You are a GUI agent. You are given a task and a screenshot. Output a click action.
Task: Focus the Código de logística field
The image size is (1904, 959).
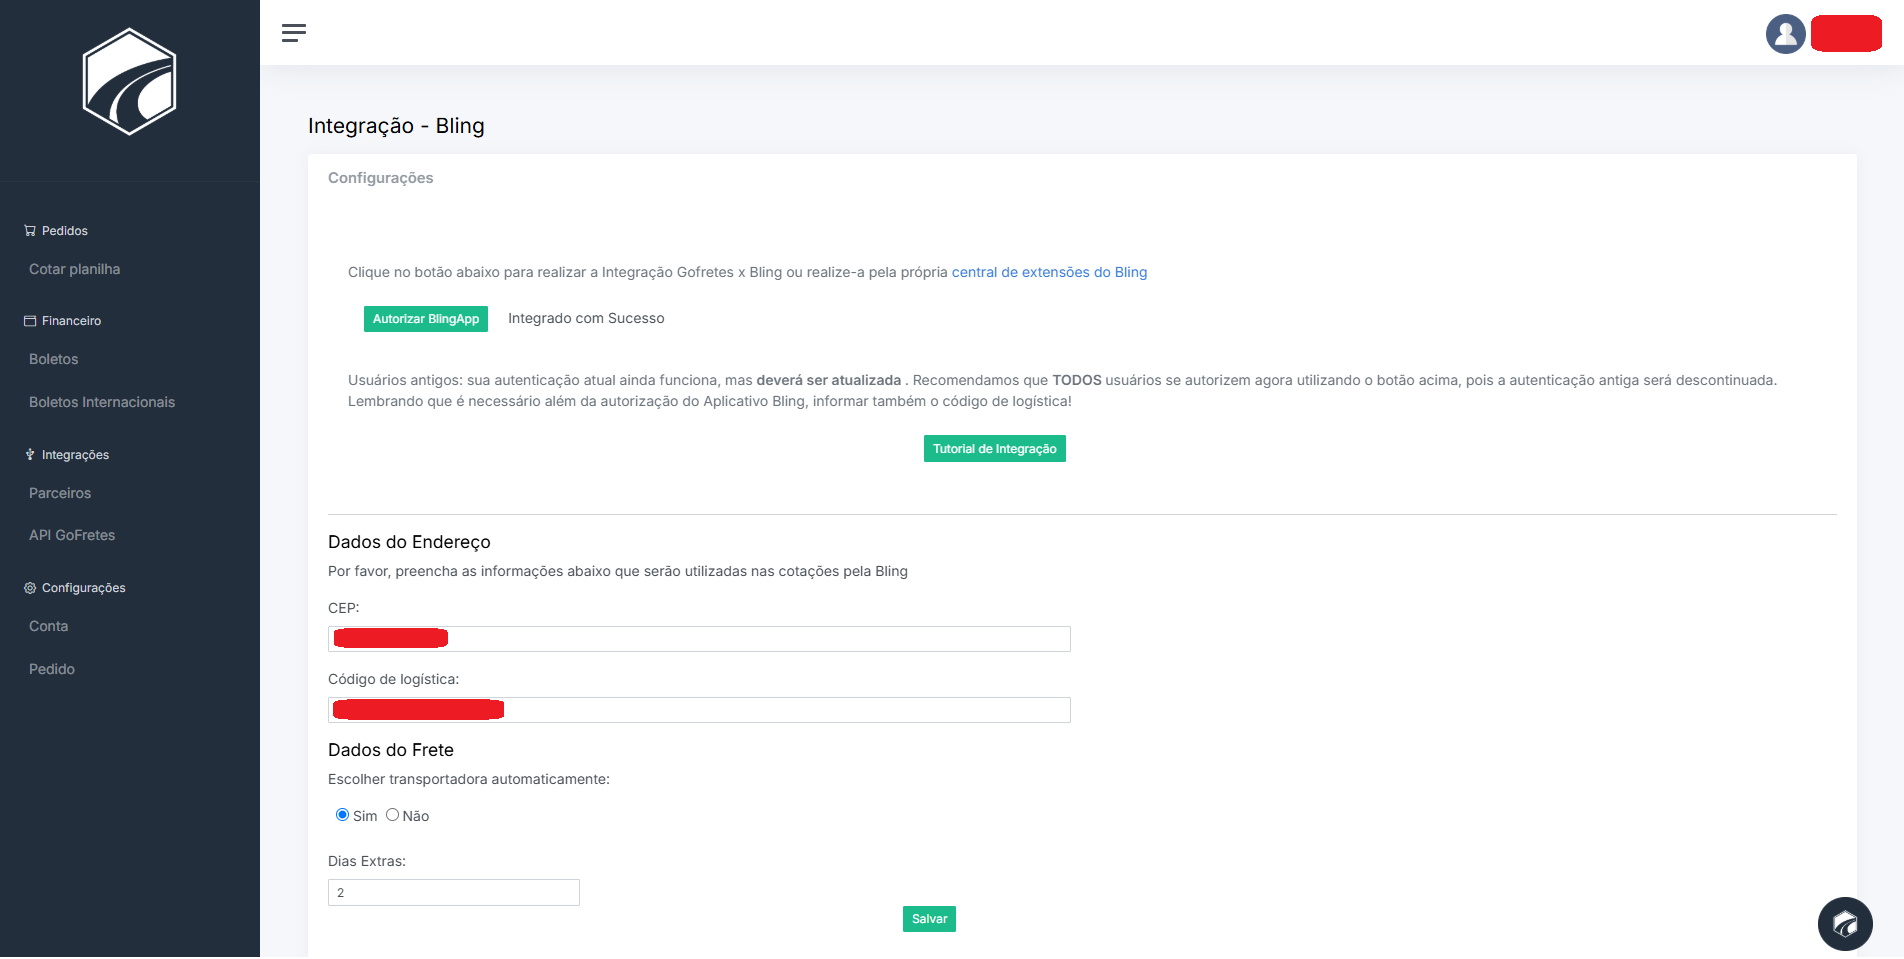coord(699,710)
